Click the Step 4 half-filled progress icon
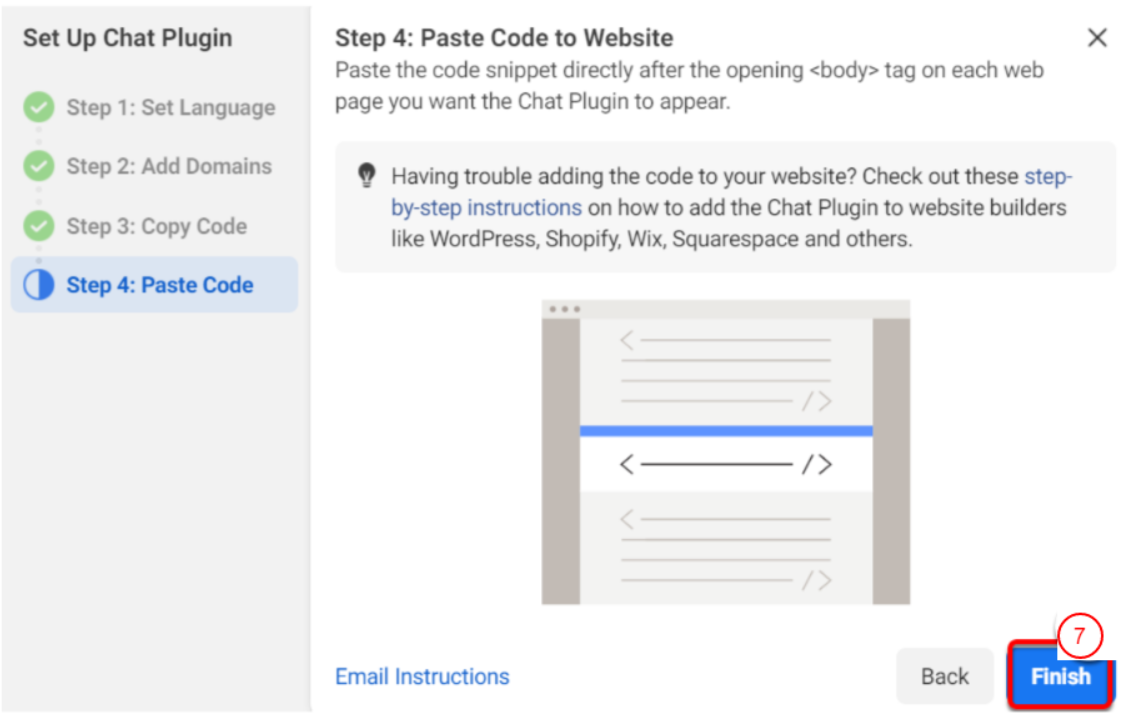The width and height of the screenshot is (1138, 721). coord(39,286)
